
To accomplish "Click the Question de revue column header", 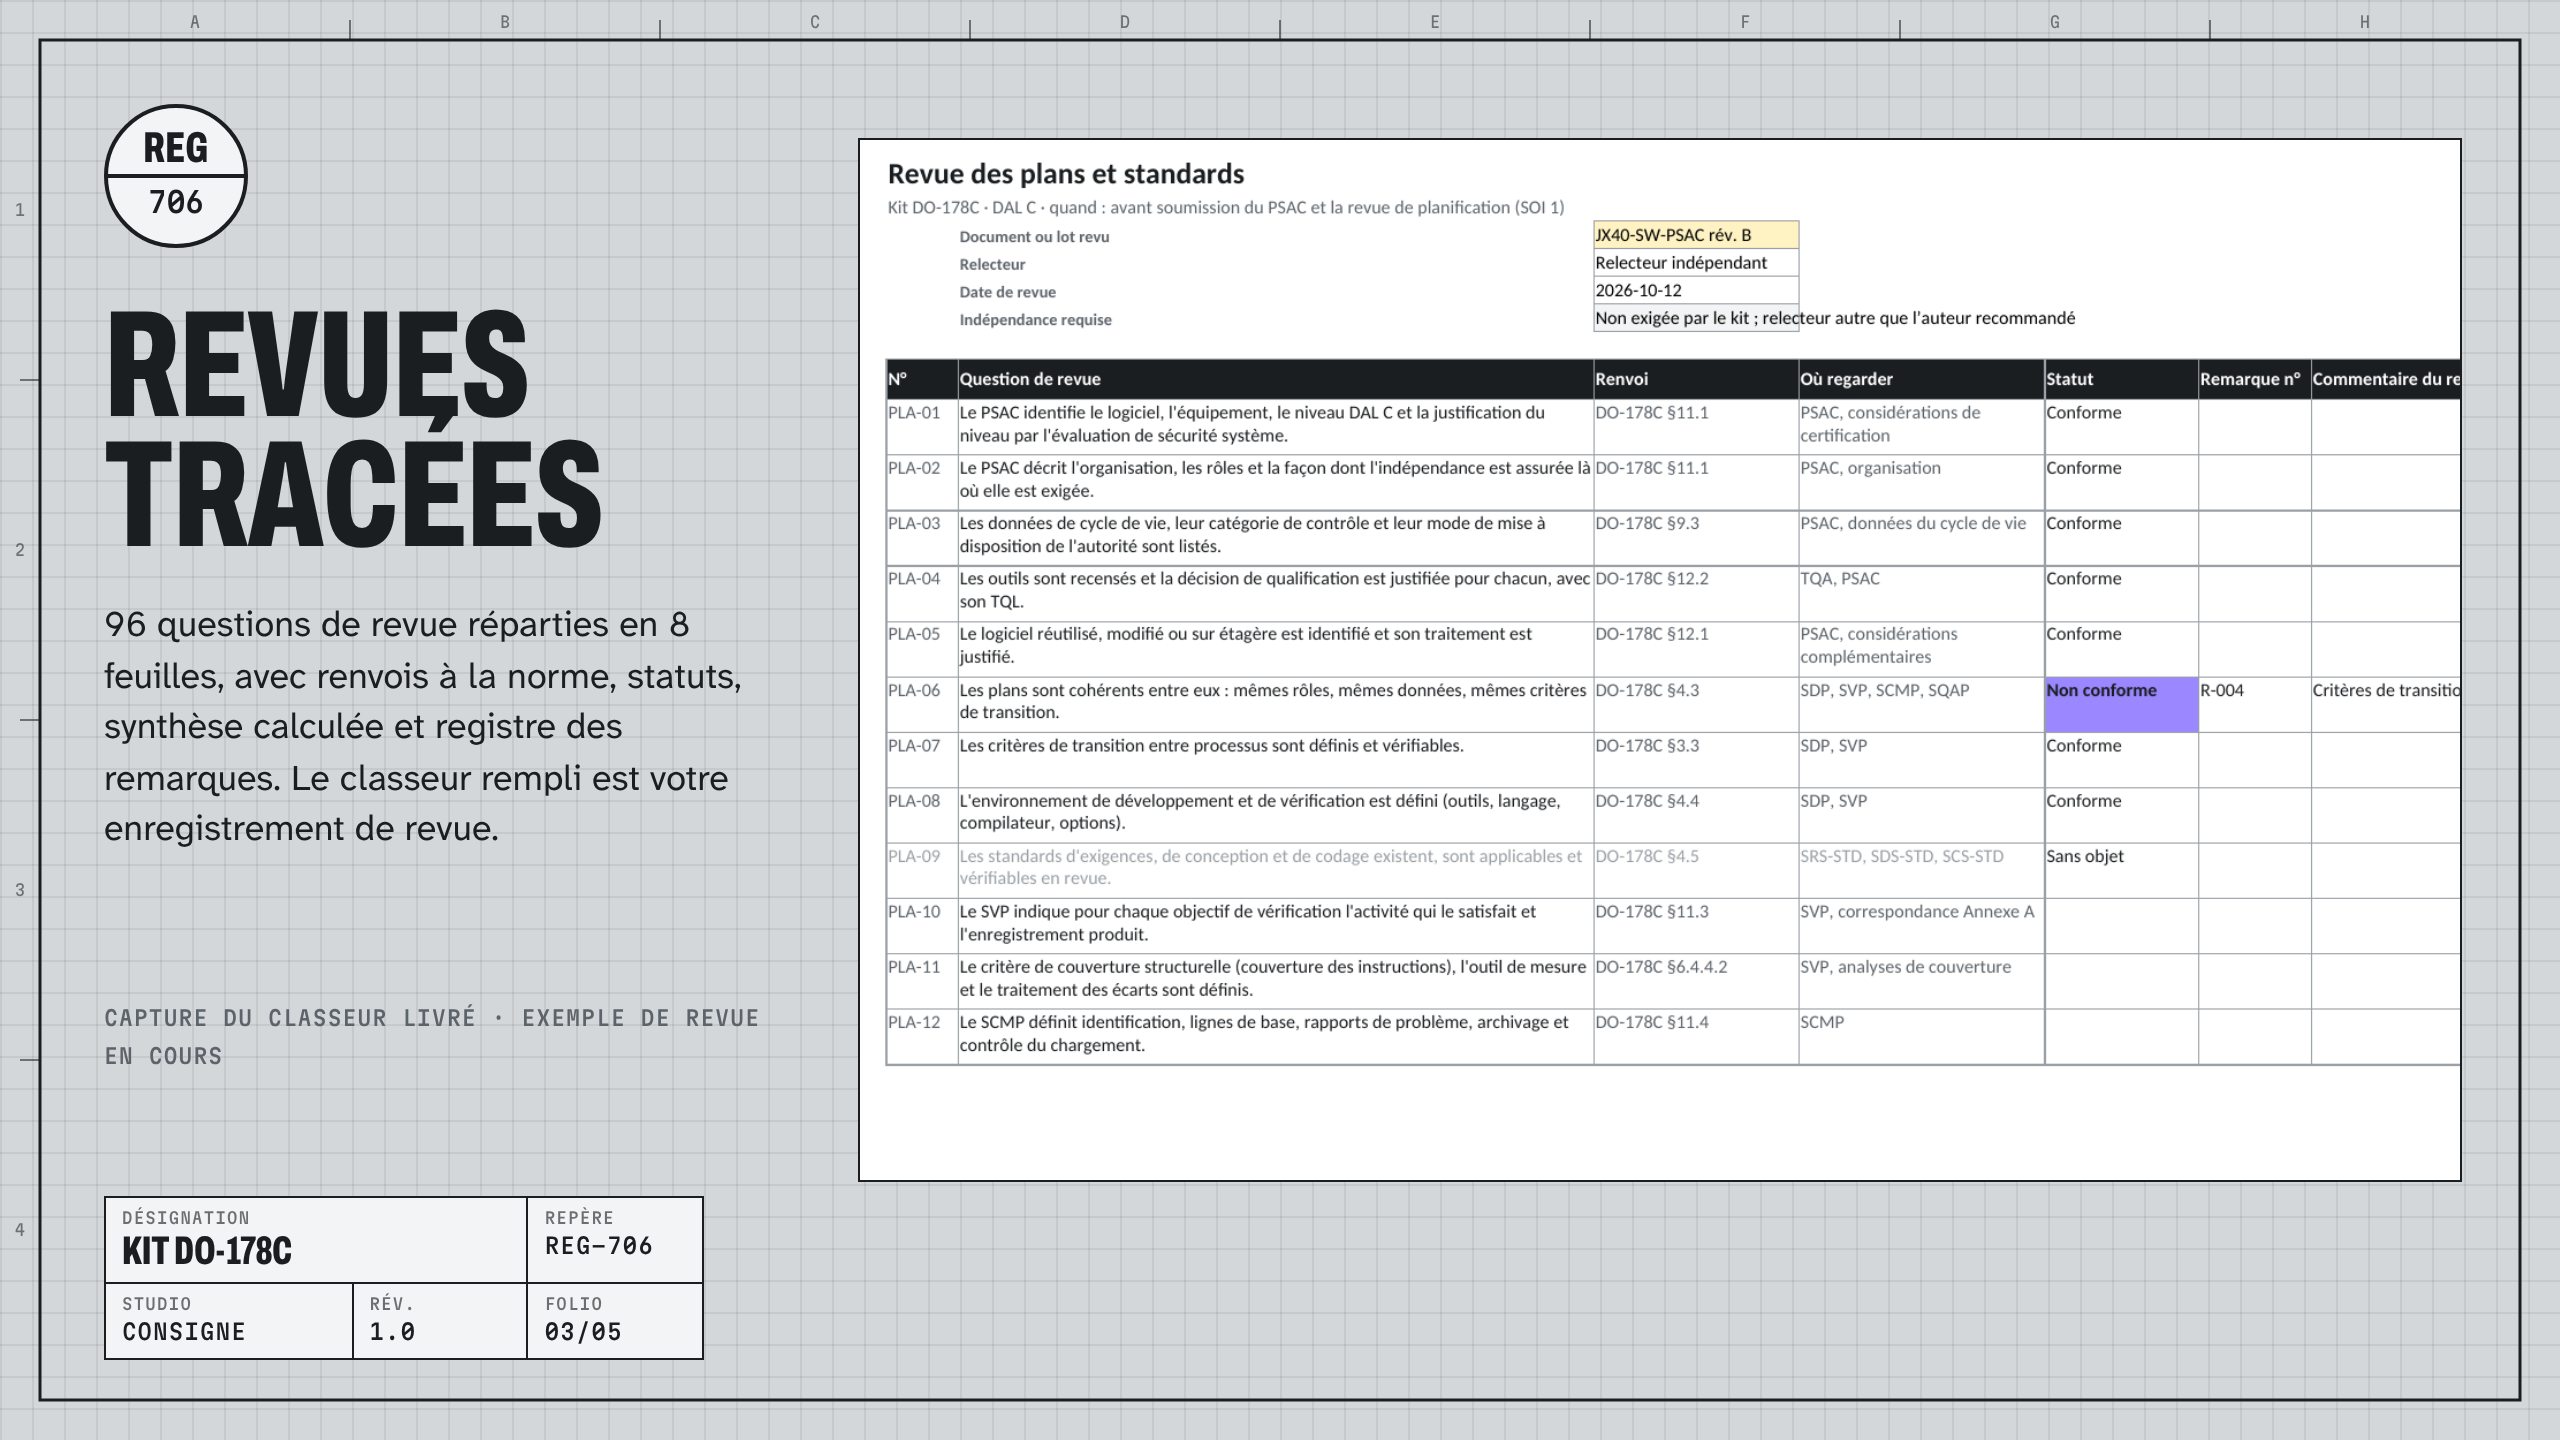I will (1275, 379).
